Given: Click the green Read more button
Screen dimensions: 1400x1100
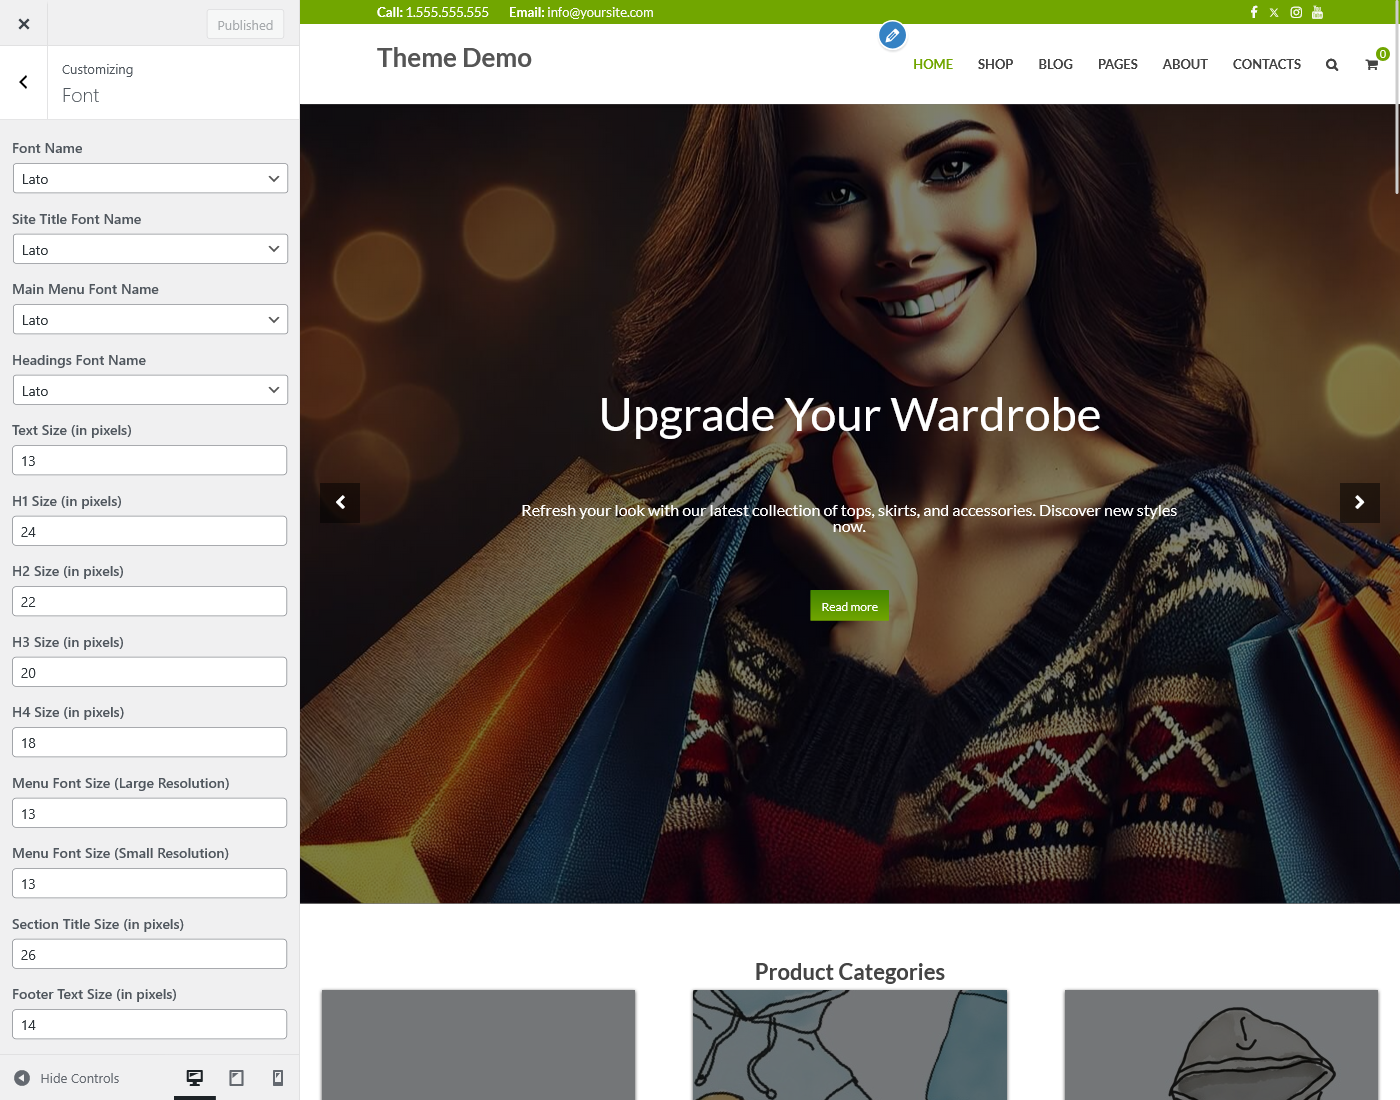Looking at the screenshot, I should [x=849, y=606].
